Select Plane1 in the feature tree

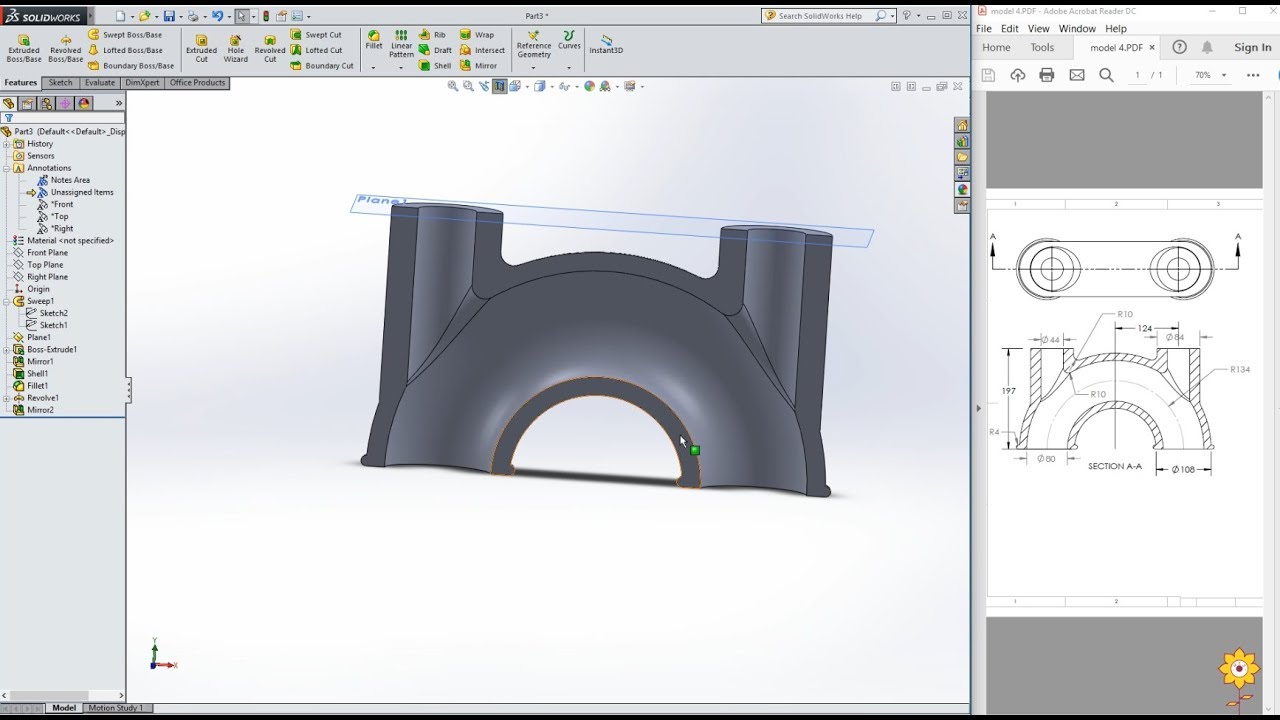32,337
